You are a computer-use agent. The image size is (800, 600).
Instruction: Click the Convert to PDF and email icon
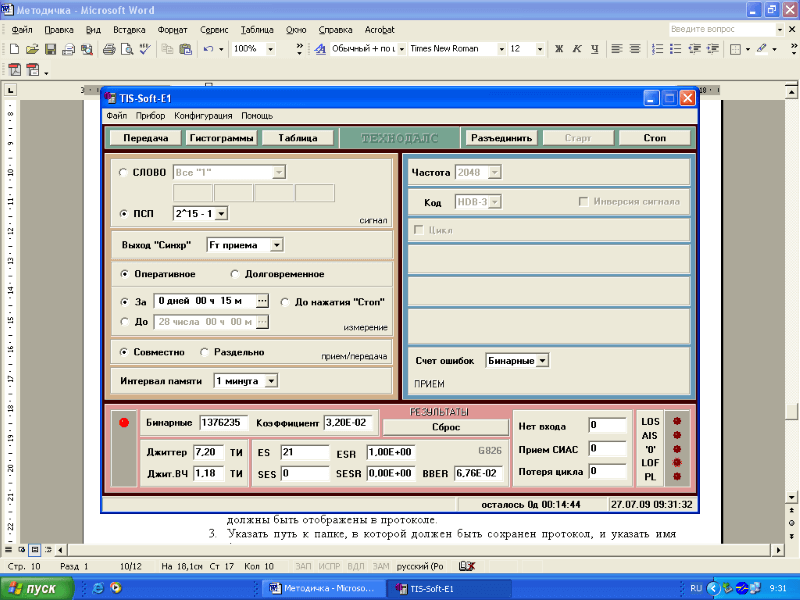click(x=33, y=70)
